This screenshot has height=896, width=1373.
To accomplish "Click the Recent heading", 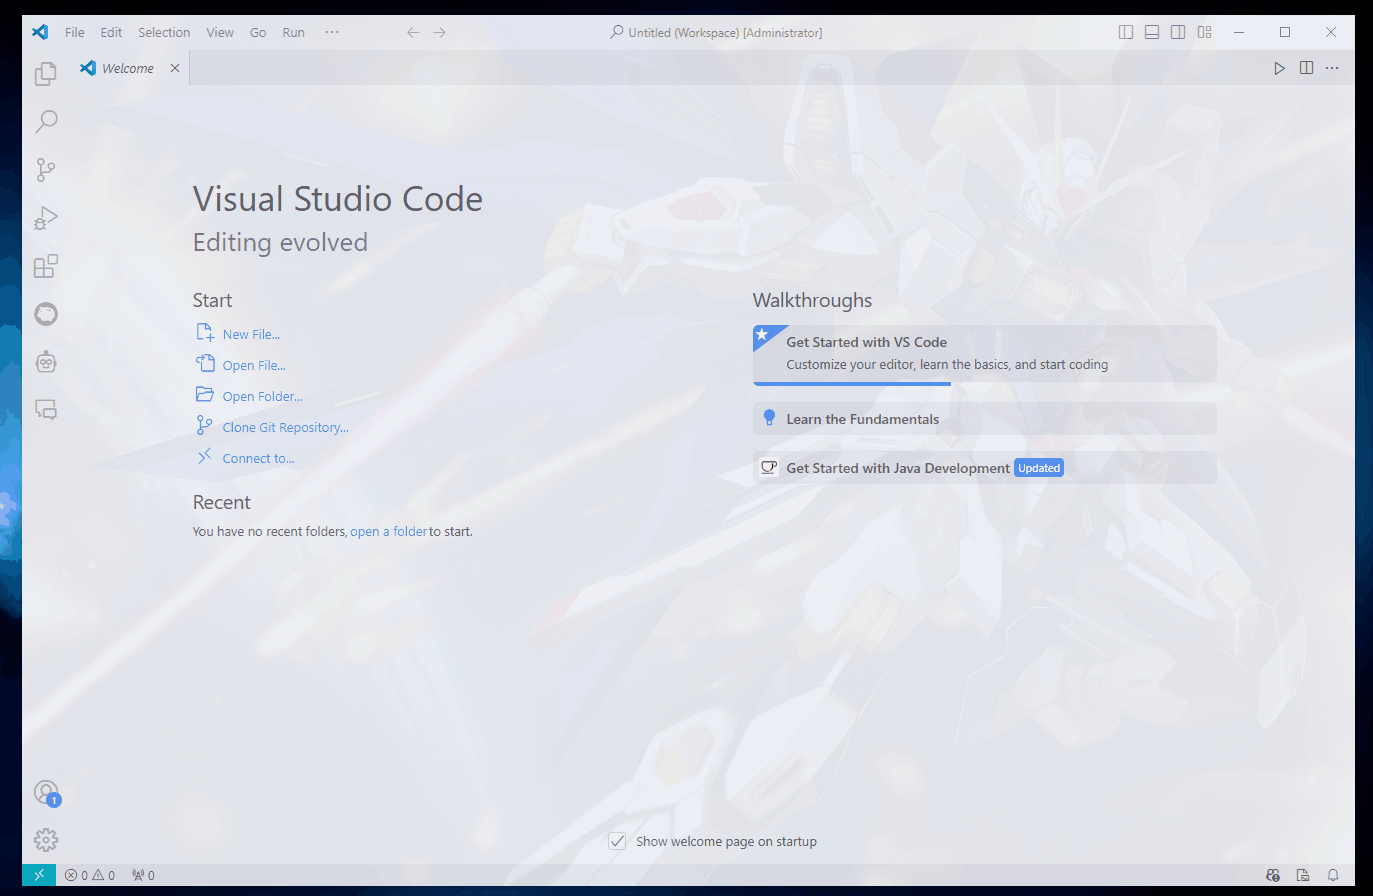I will (x=222, y=502).
